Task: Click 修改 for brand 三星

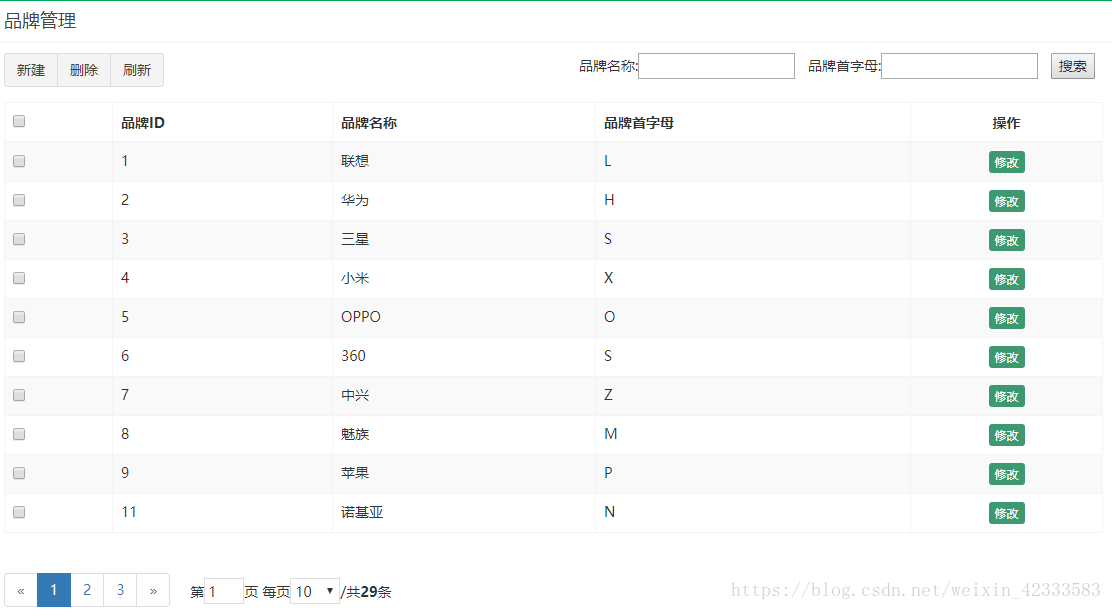Action: pyautogui.click(x=1006, y=240)
